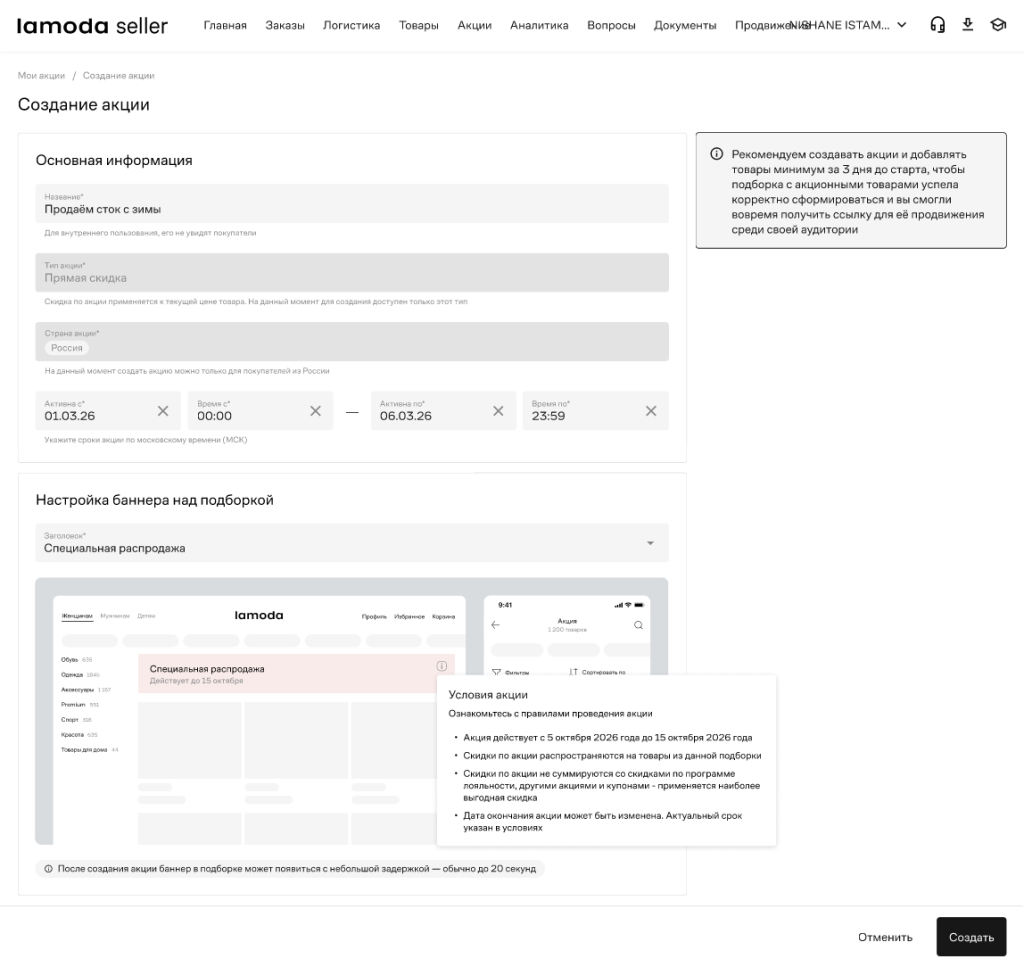Screen dimensions: 1024x967
Task: Open the Аналитика section
Action: 539,25
